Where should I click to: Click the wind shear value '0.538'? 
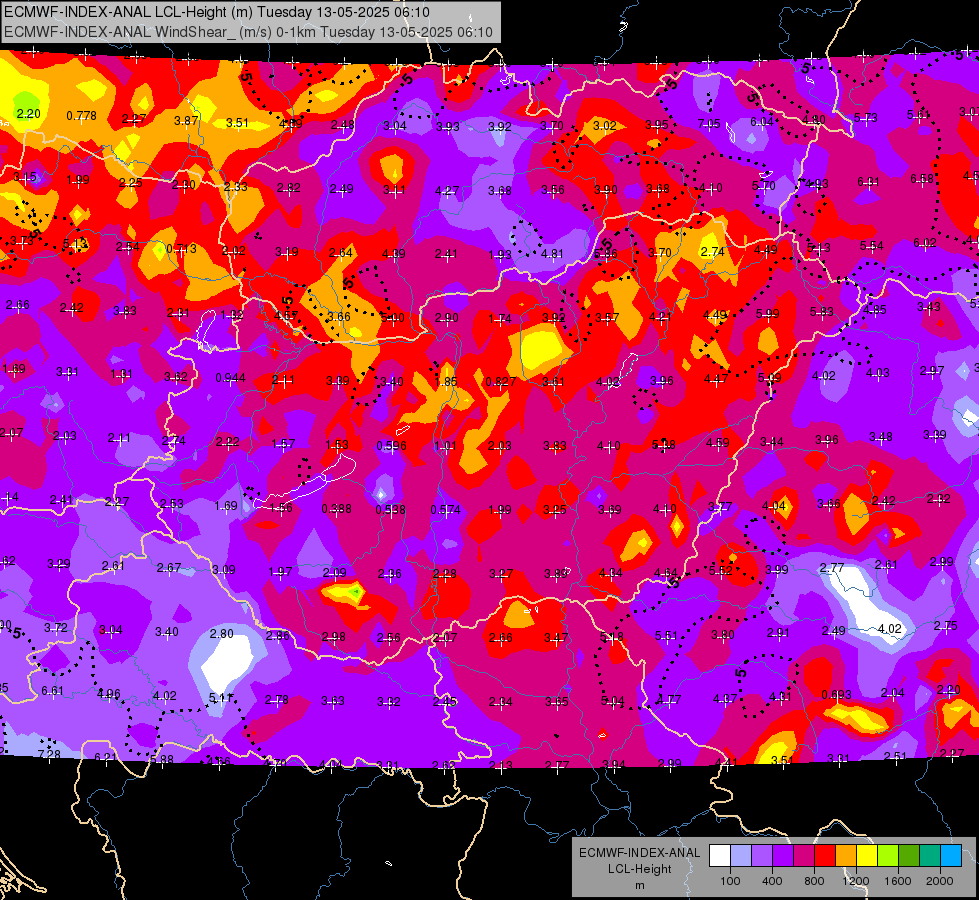pyautogui.click(x=391, y=510)
